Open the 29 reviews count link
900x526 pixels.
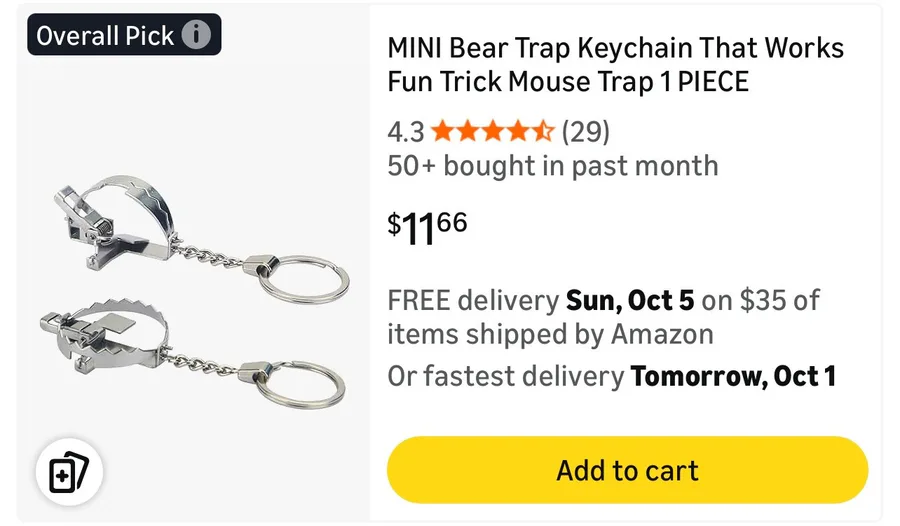[x=585, y=131]
